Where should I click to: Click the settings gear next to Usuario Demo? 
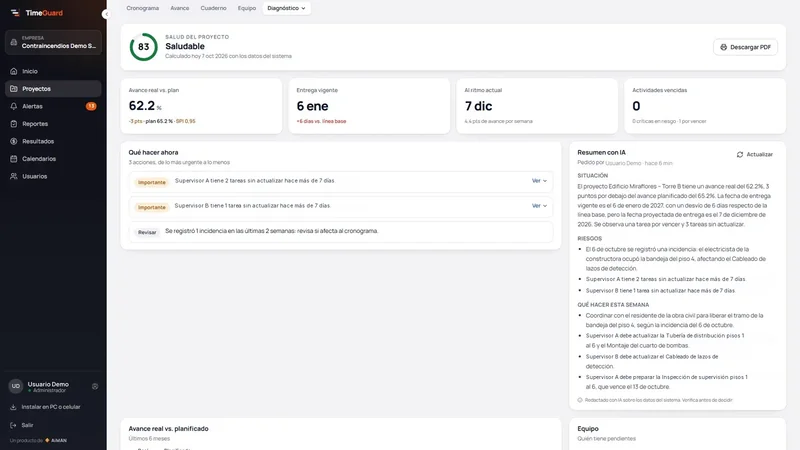tap(95, 387)
